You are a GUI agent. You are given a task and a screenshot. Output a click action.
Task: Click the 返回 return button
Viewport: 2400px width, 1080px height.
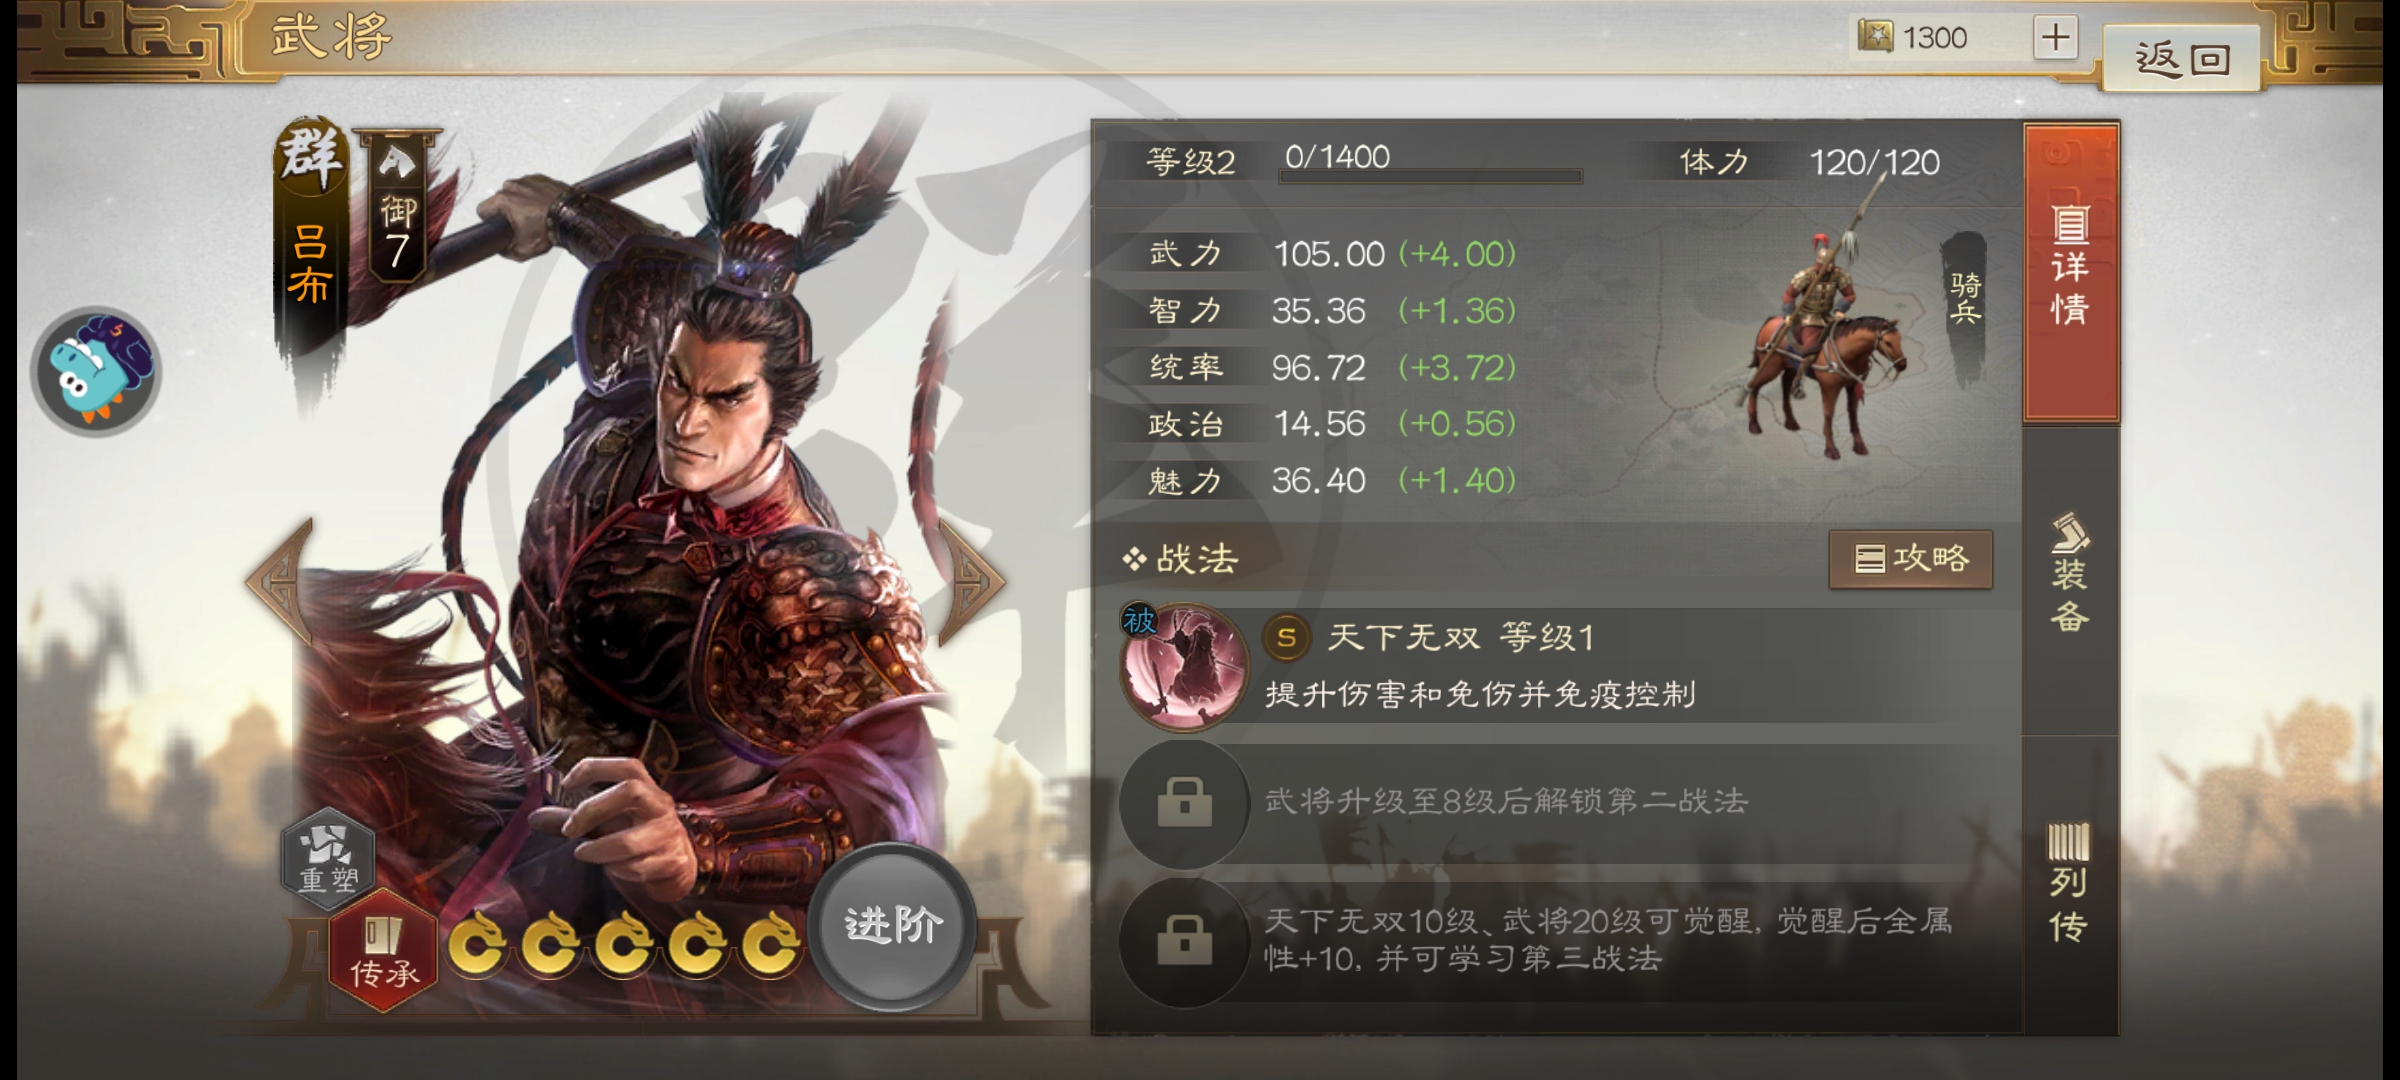(x=2182, y=60)
